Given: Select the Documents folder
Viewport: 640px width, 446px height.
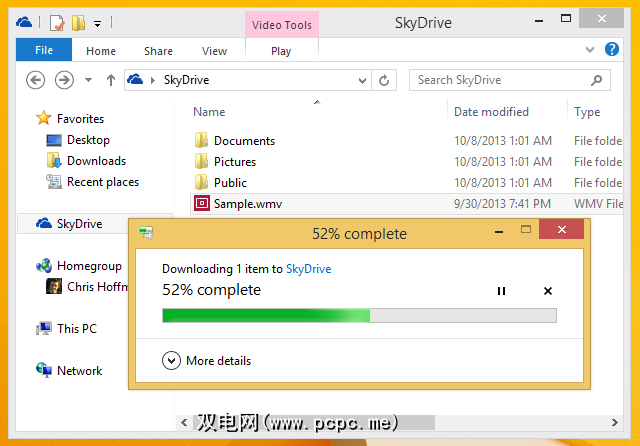Looking at the screenshot, I should click(244, 141).
